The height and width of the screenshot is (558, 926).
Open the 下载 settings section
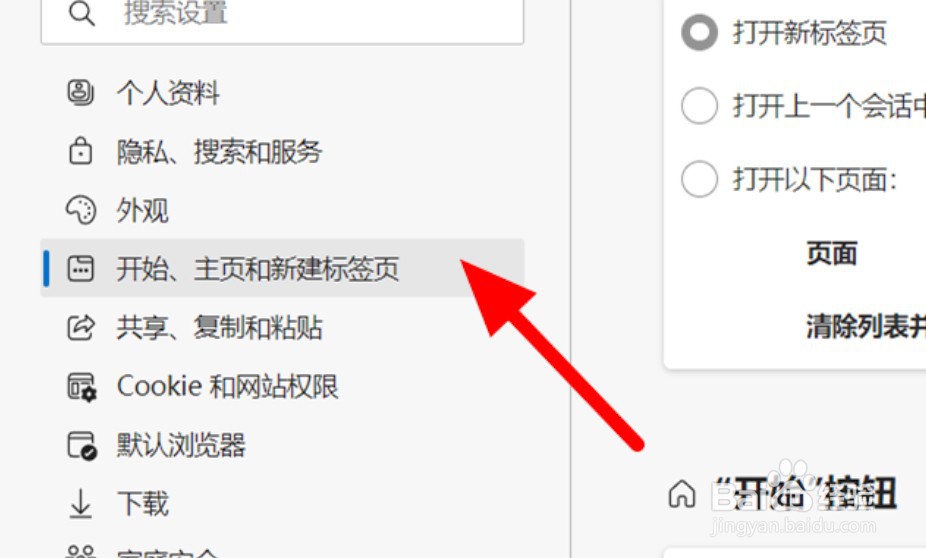282,504
